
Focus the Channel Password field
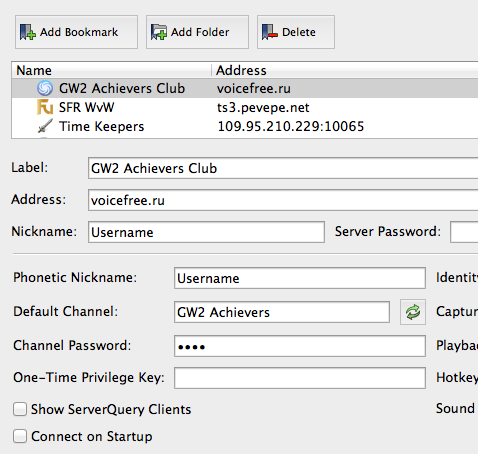pos(300,346)
